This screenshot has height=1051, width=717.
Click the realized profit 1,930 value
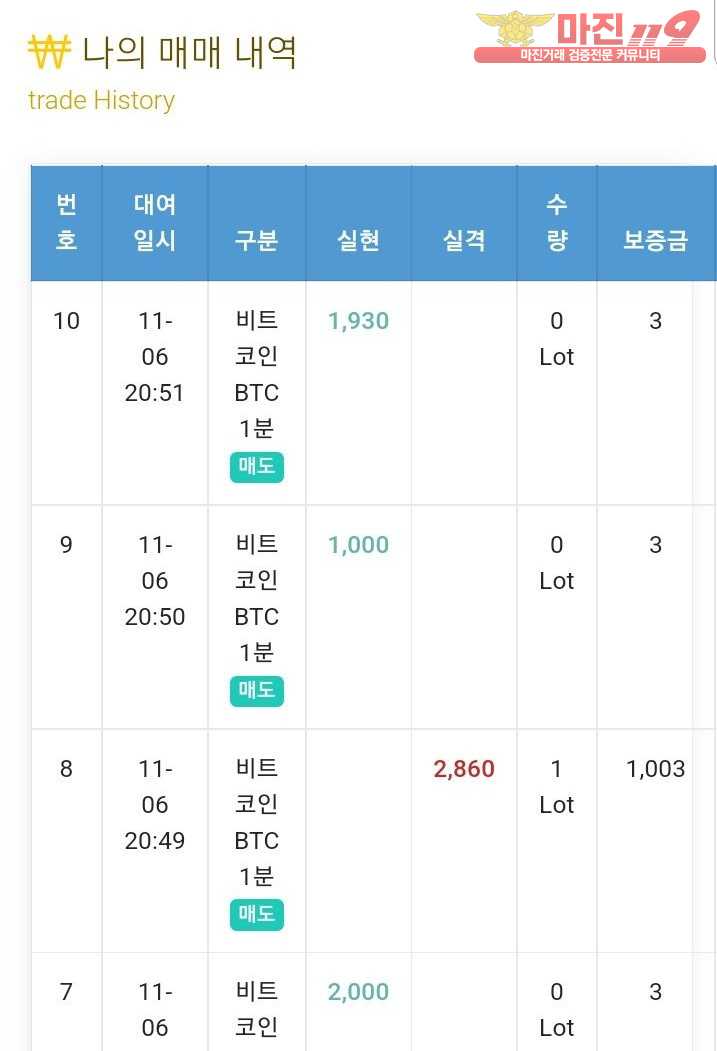tap(358, 321)
